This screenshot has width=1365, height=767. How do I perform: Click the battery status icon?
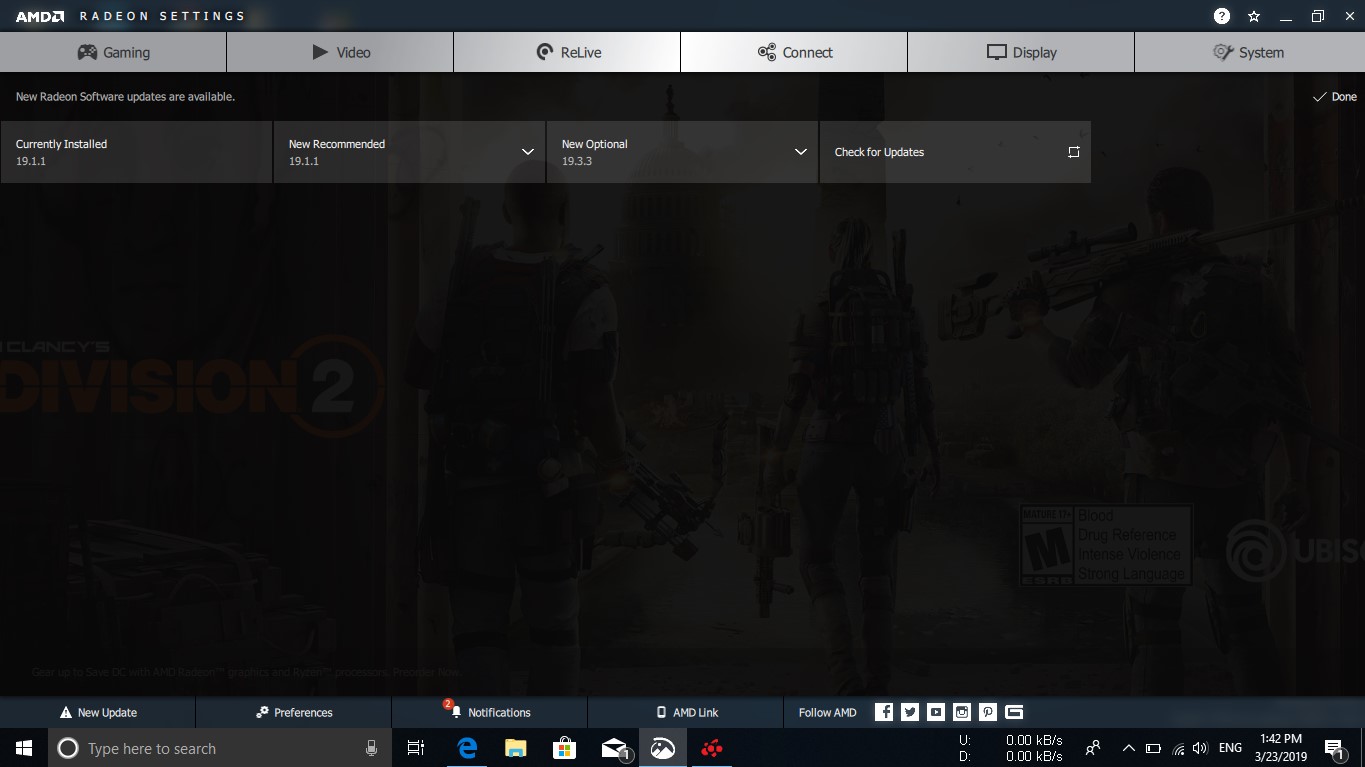pos(1153,748)
